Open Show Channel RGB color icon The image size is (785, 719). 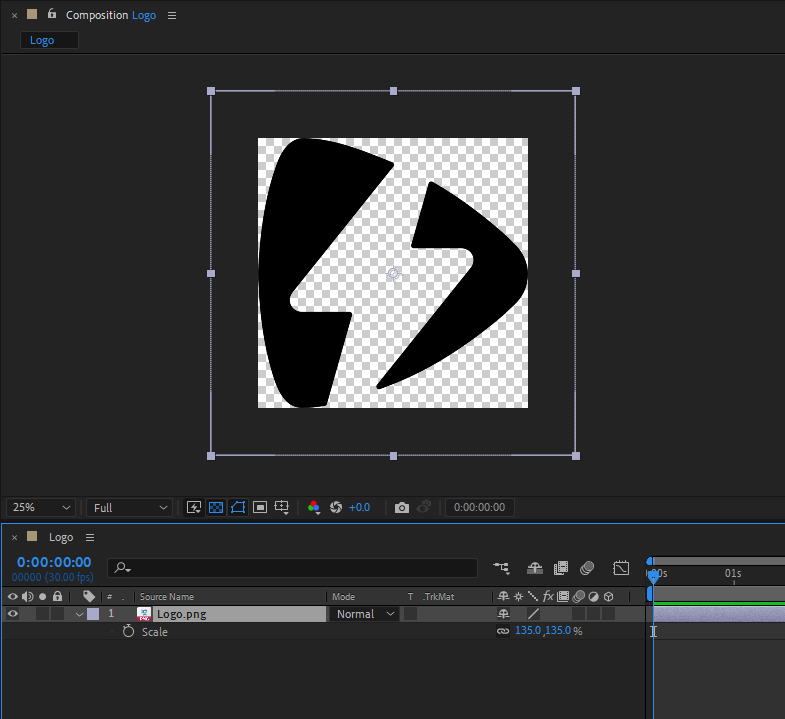[x=314, y=507]
